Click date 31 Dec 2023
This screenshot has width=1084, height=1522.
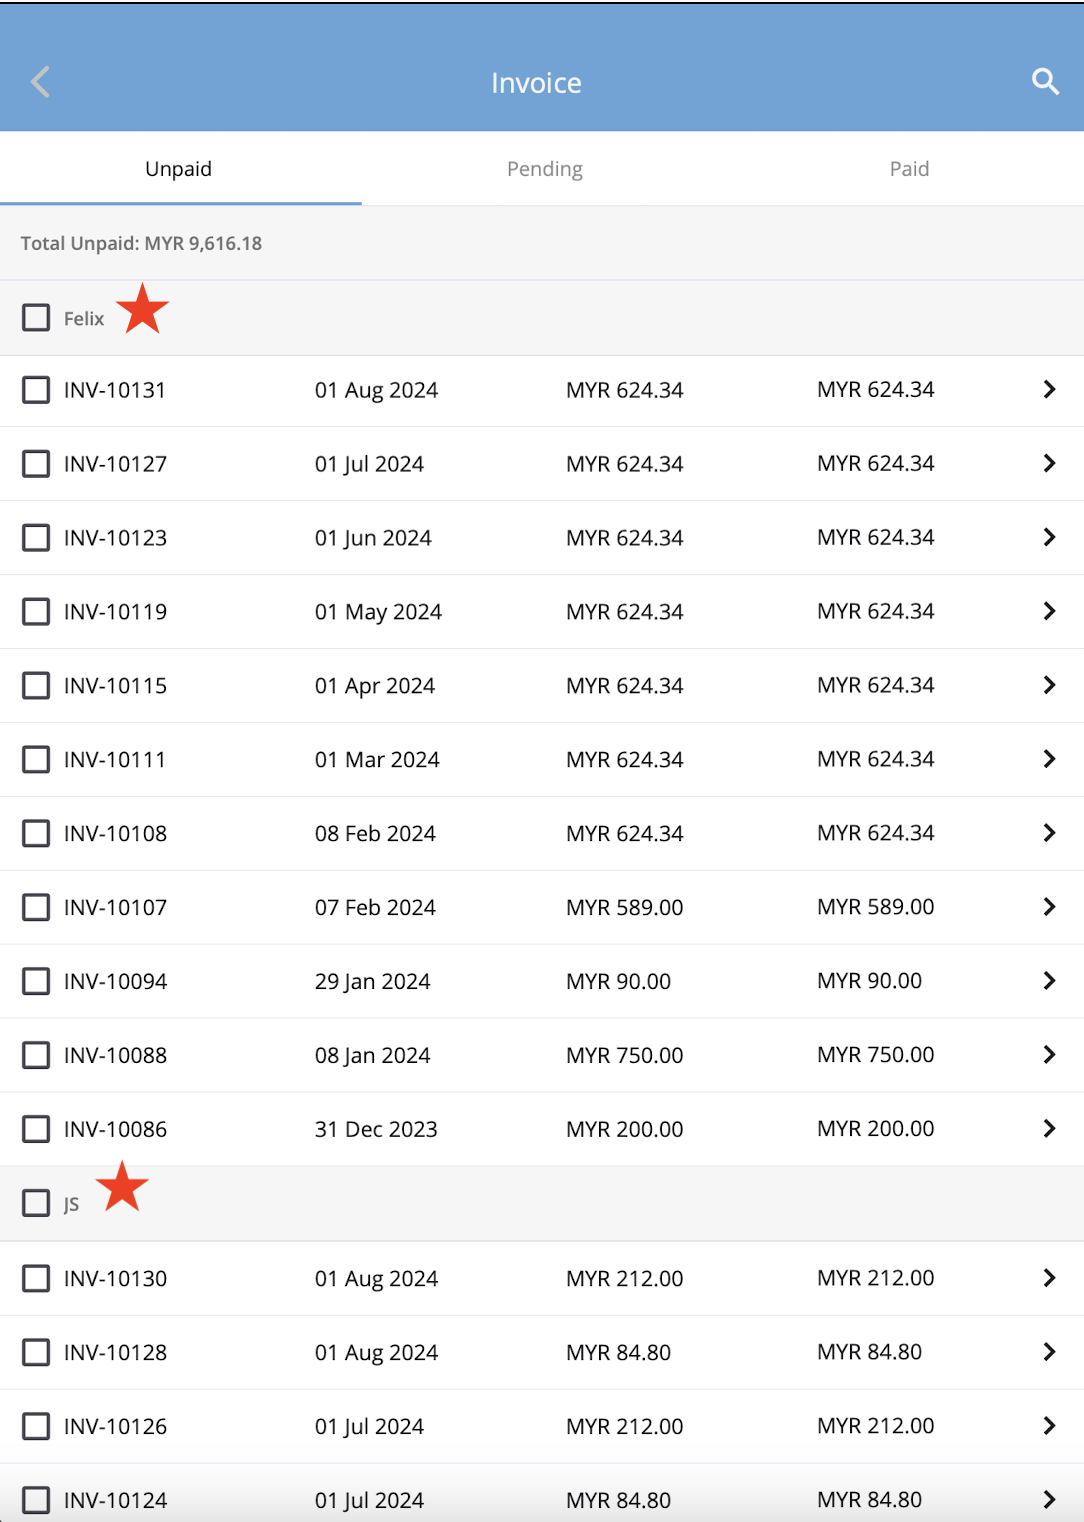(x=376, y=1130)
